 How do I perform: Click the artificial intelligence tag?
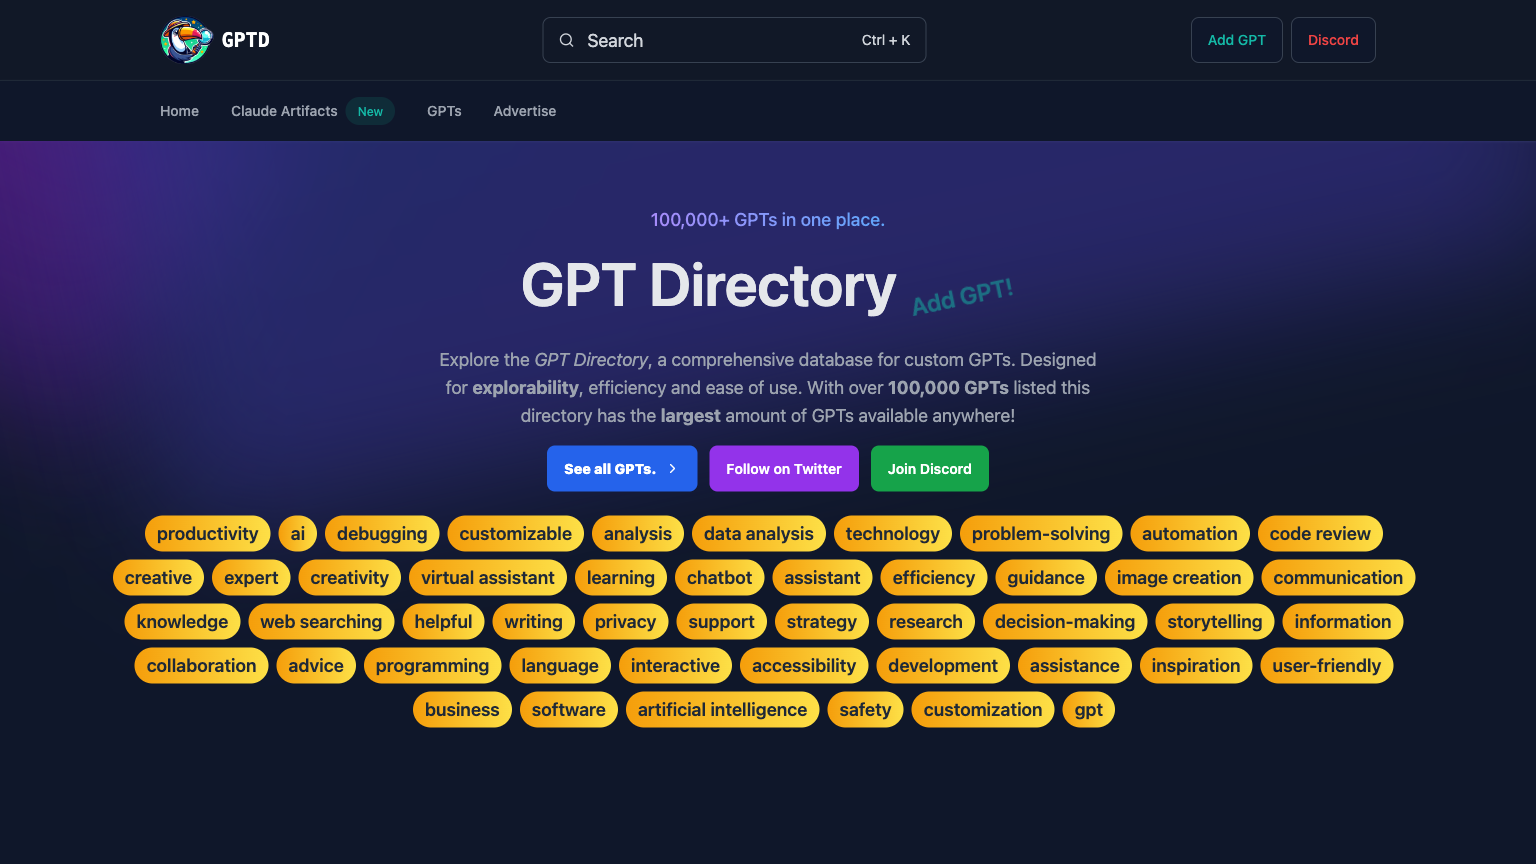(x=722, y=709)
